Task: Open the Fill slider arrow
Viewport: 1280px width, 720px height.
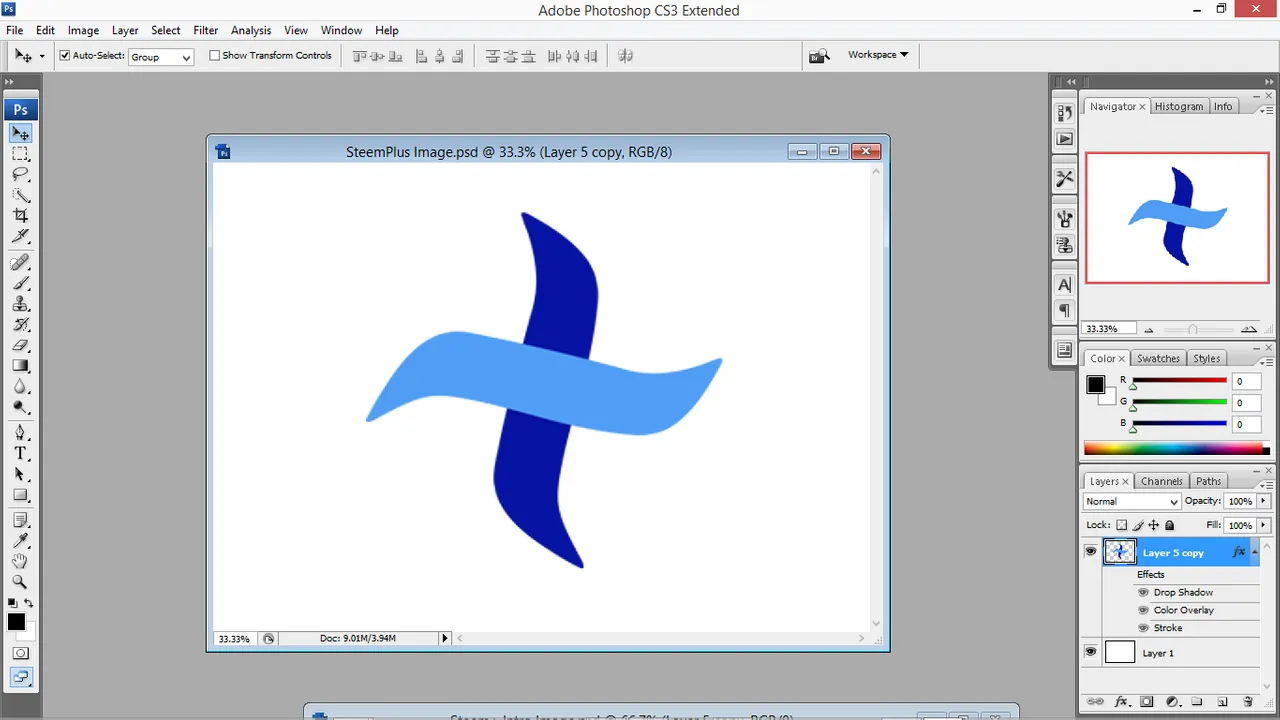Action: point(1264,525)
